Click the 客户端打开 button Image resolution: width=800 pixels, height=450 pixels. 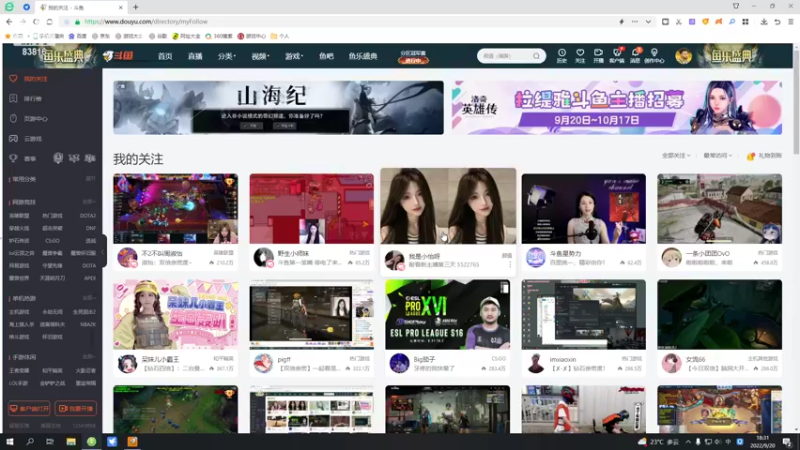click(x=29, y=409)
